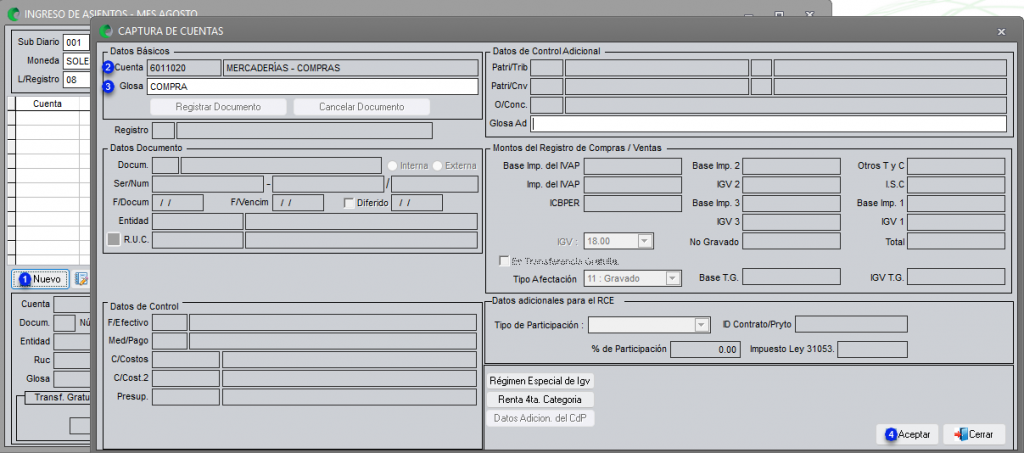Click the No Gravado amount field
Image resolution: width=1024 pixels, height=453 pixels.
pyautogui.click(x=792, y=242)
